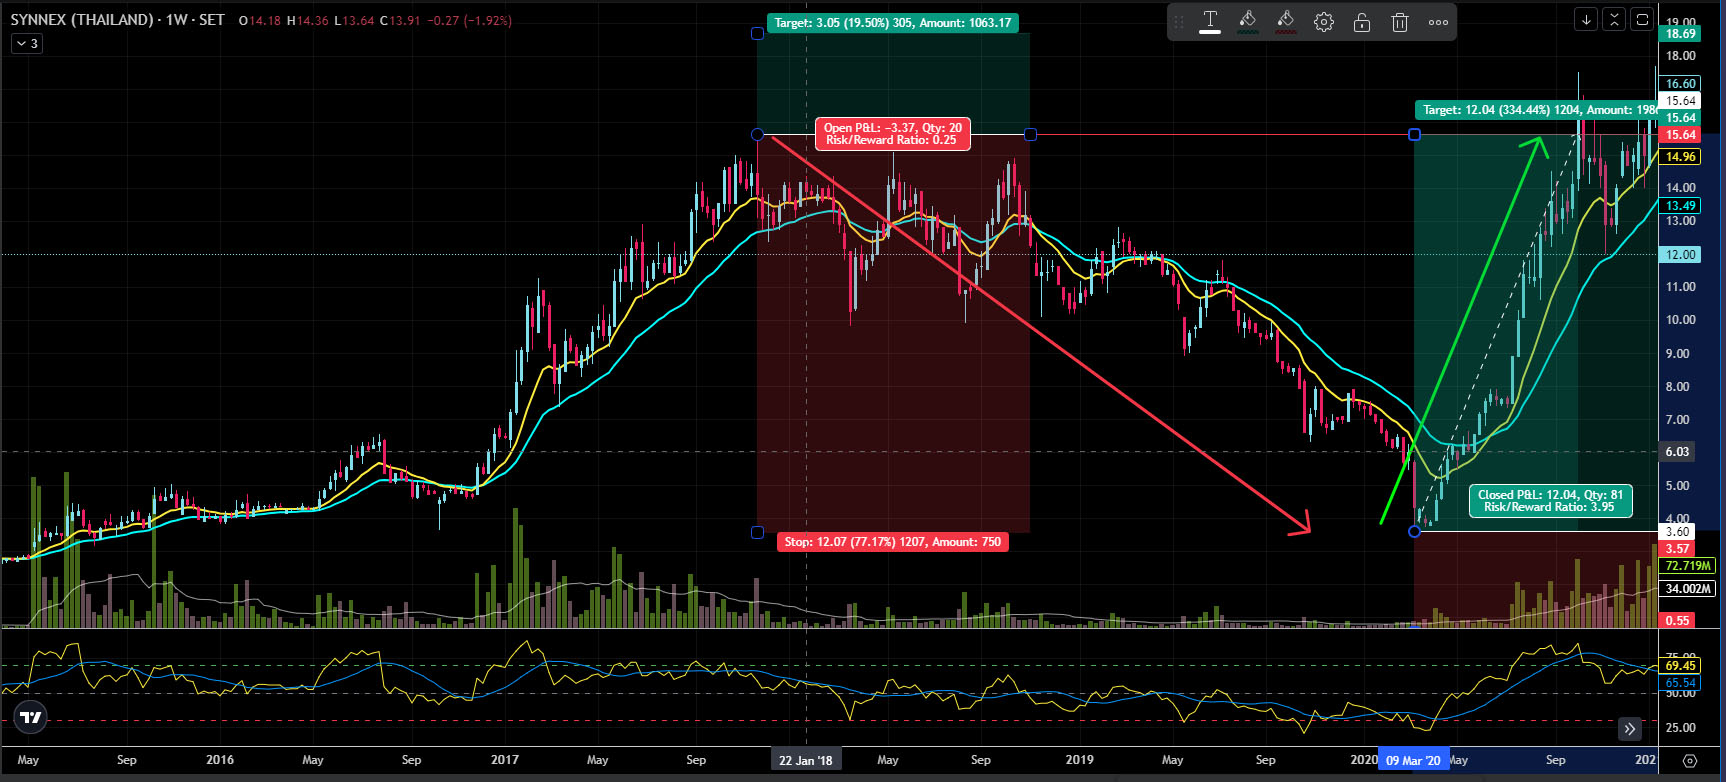
Task: Expand the indicators legend showing 3
Action: [27, 43]
